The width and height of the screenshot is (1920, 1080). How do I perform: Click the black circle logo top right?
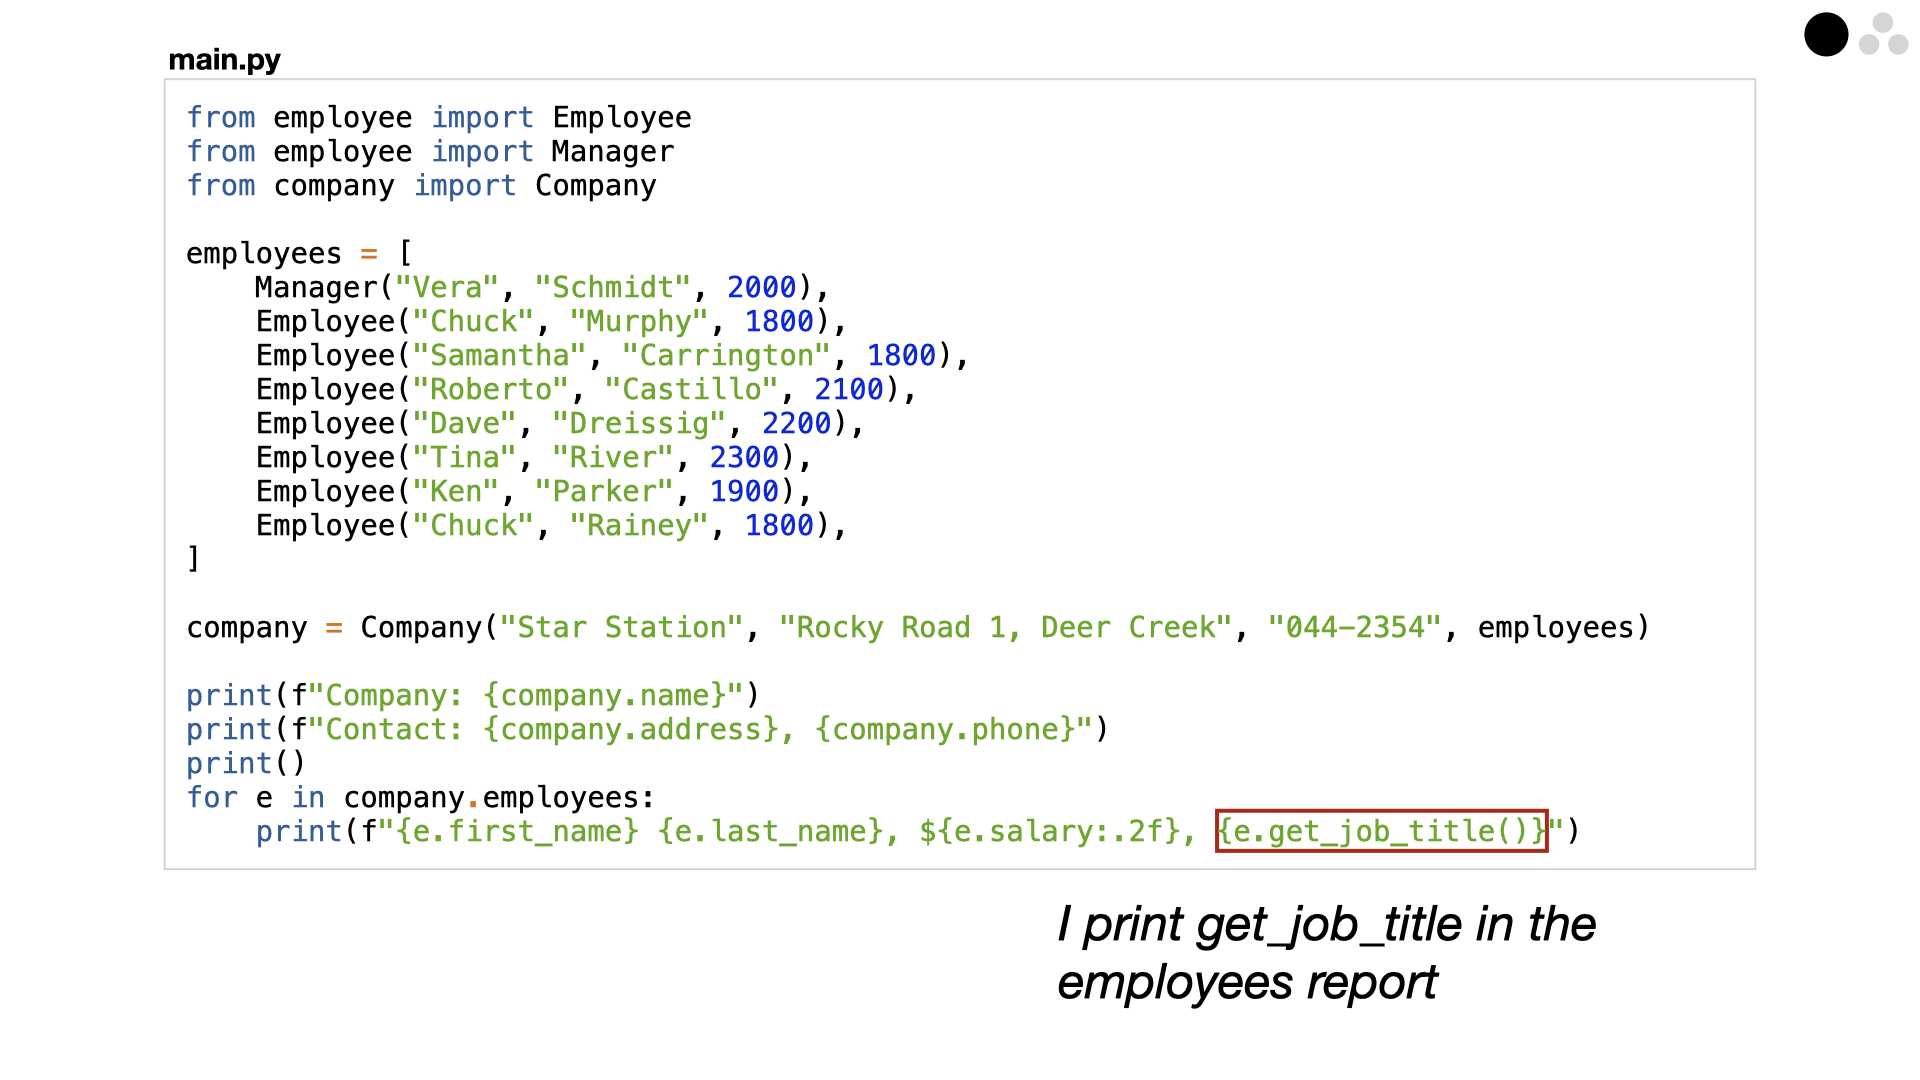coord(1826,35)
